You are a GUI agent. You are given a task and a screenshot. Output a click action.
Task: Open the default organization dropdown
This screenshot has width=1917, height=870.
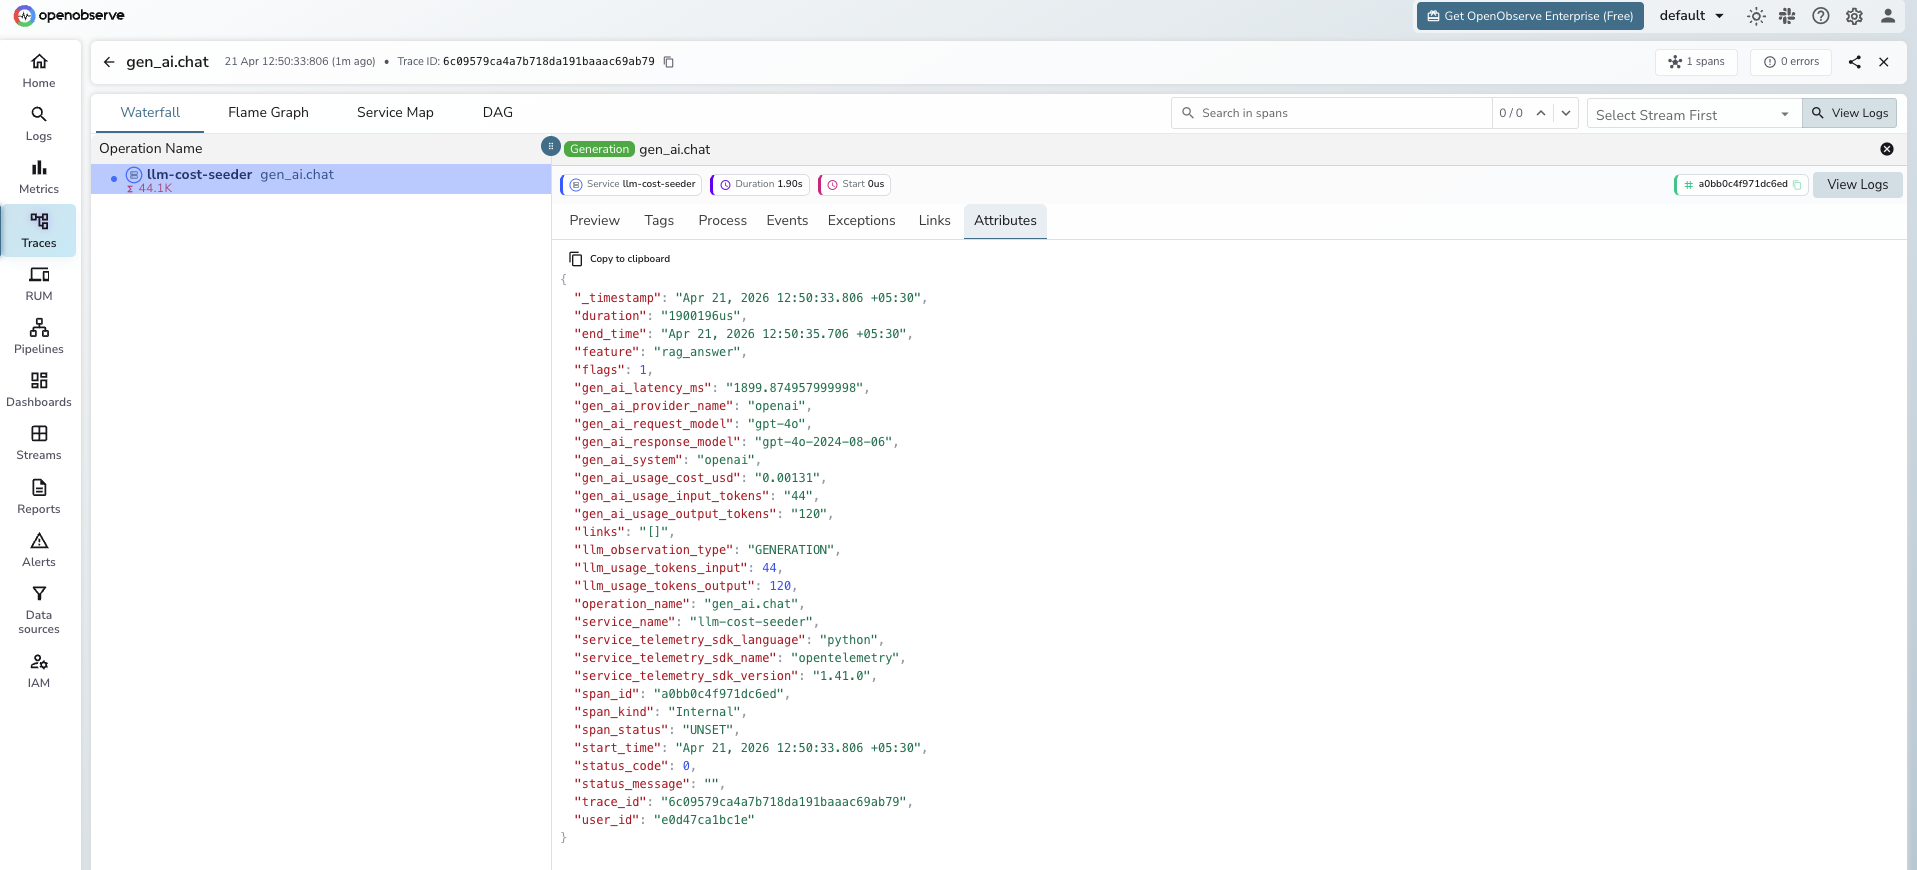[x=1692, y=16]
